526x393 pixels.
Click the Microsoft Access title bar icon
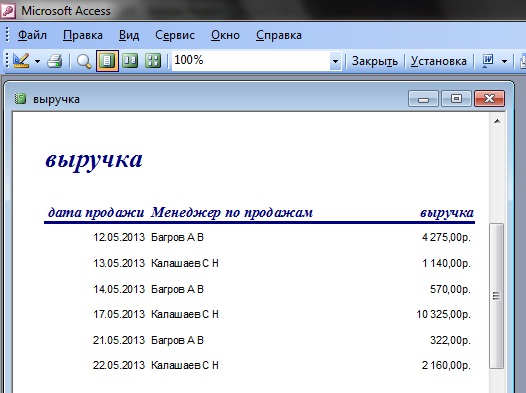point(7,10)
